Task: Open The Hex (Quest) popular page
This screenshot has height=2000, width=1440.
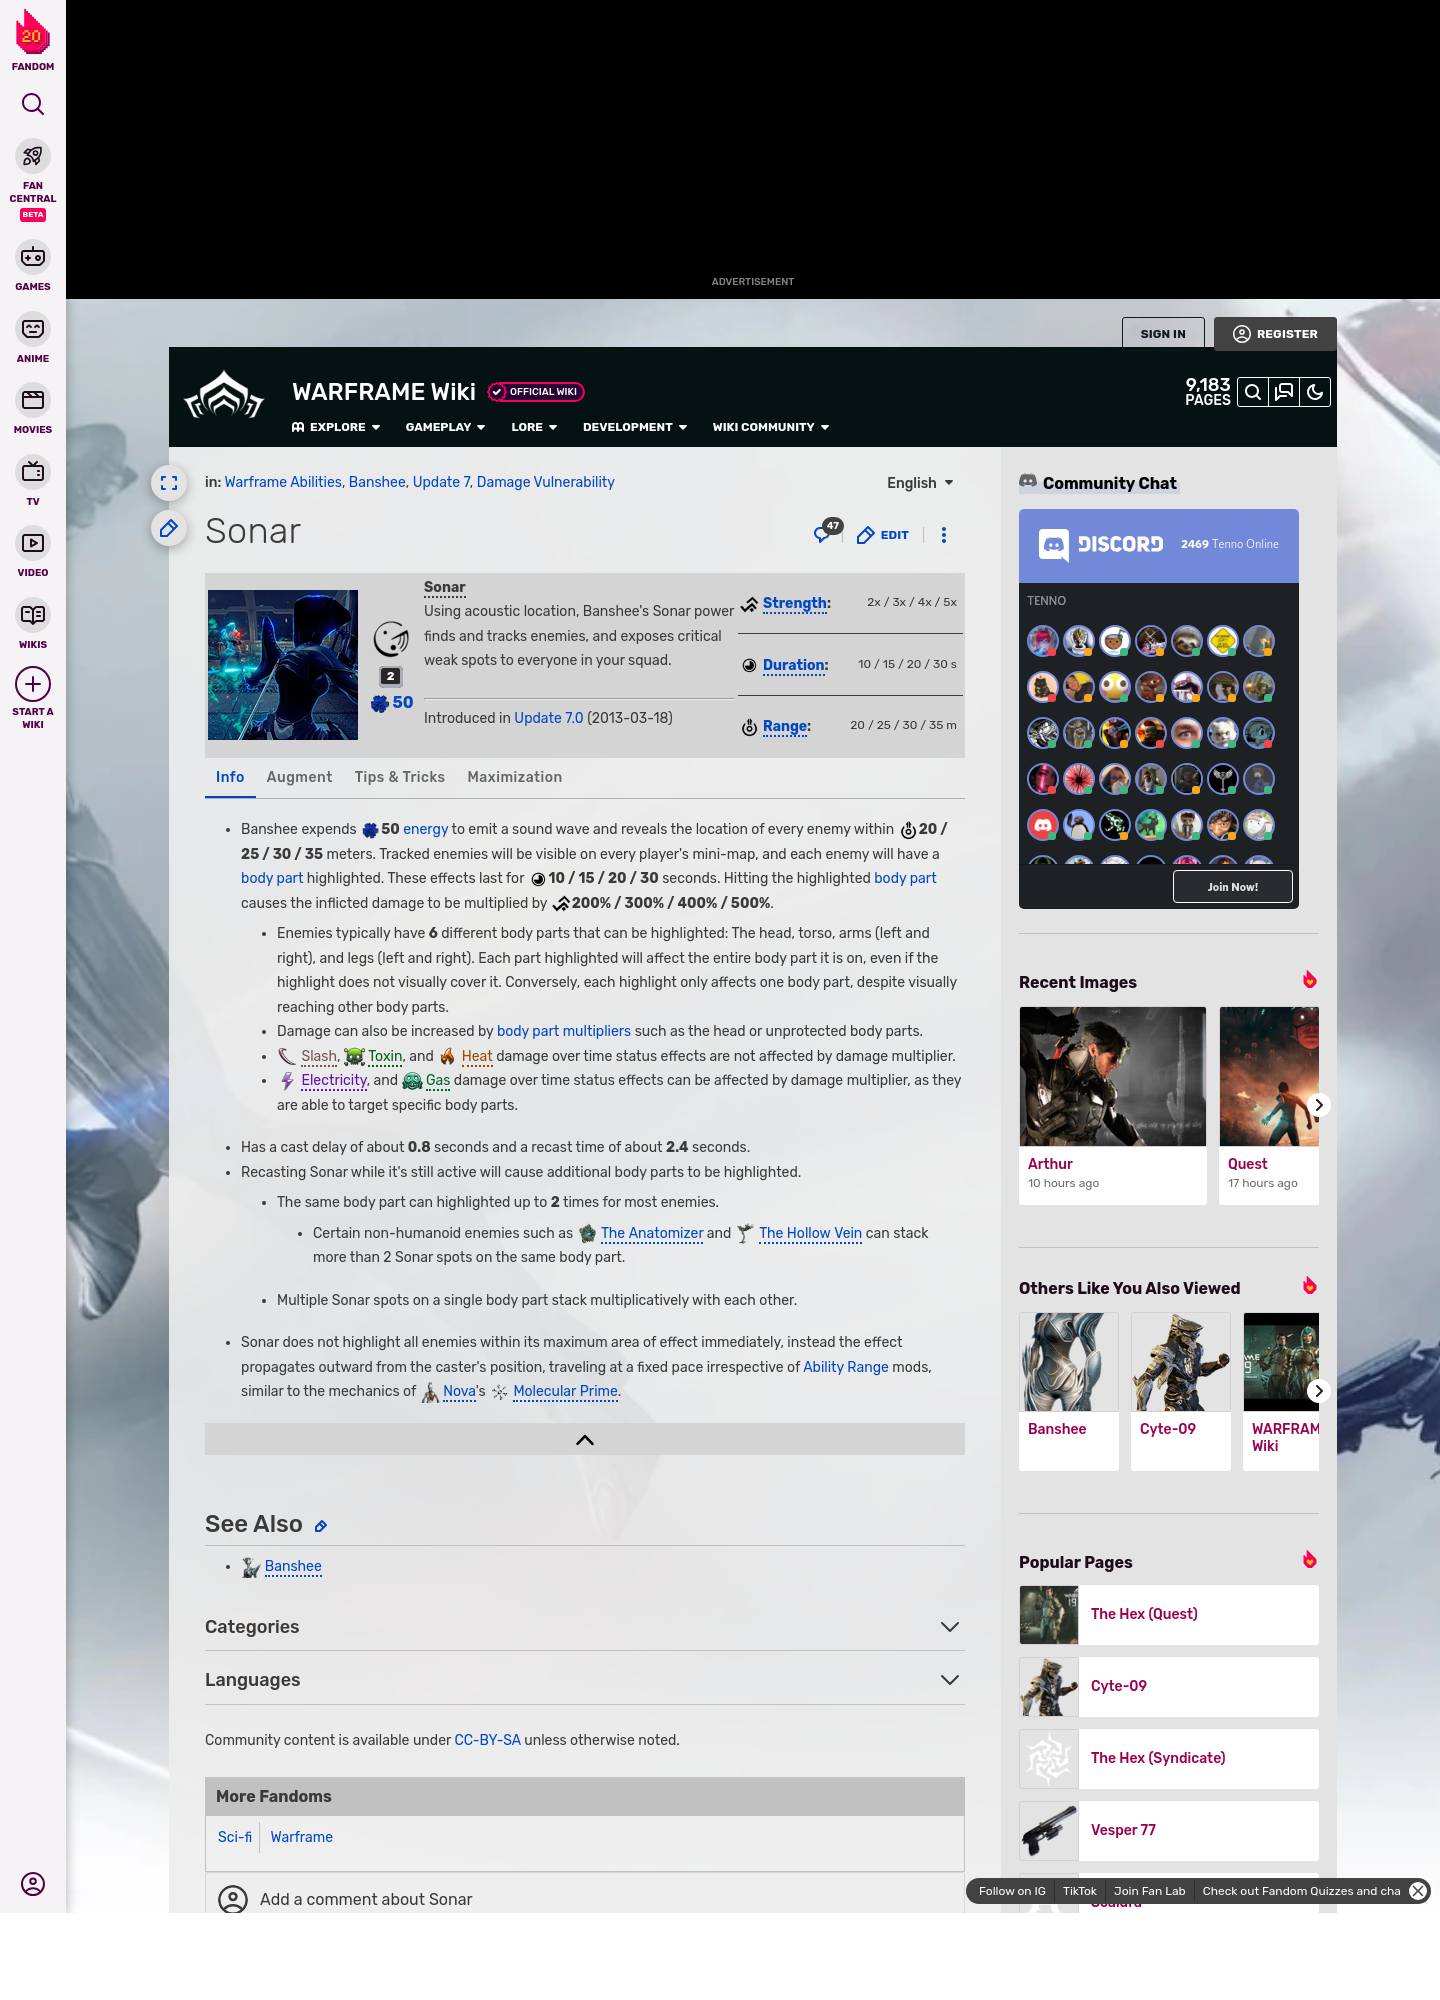Action: click(x=1169, y=1614)
